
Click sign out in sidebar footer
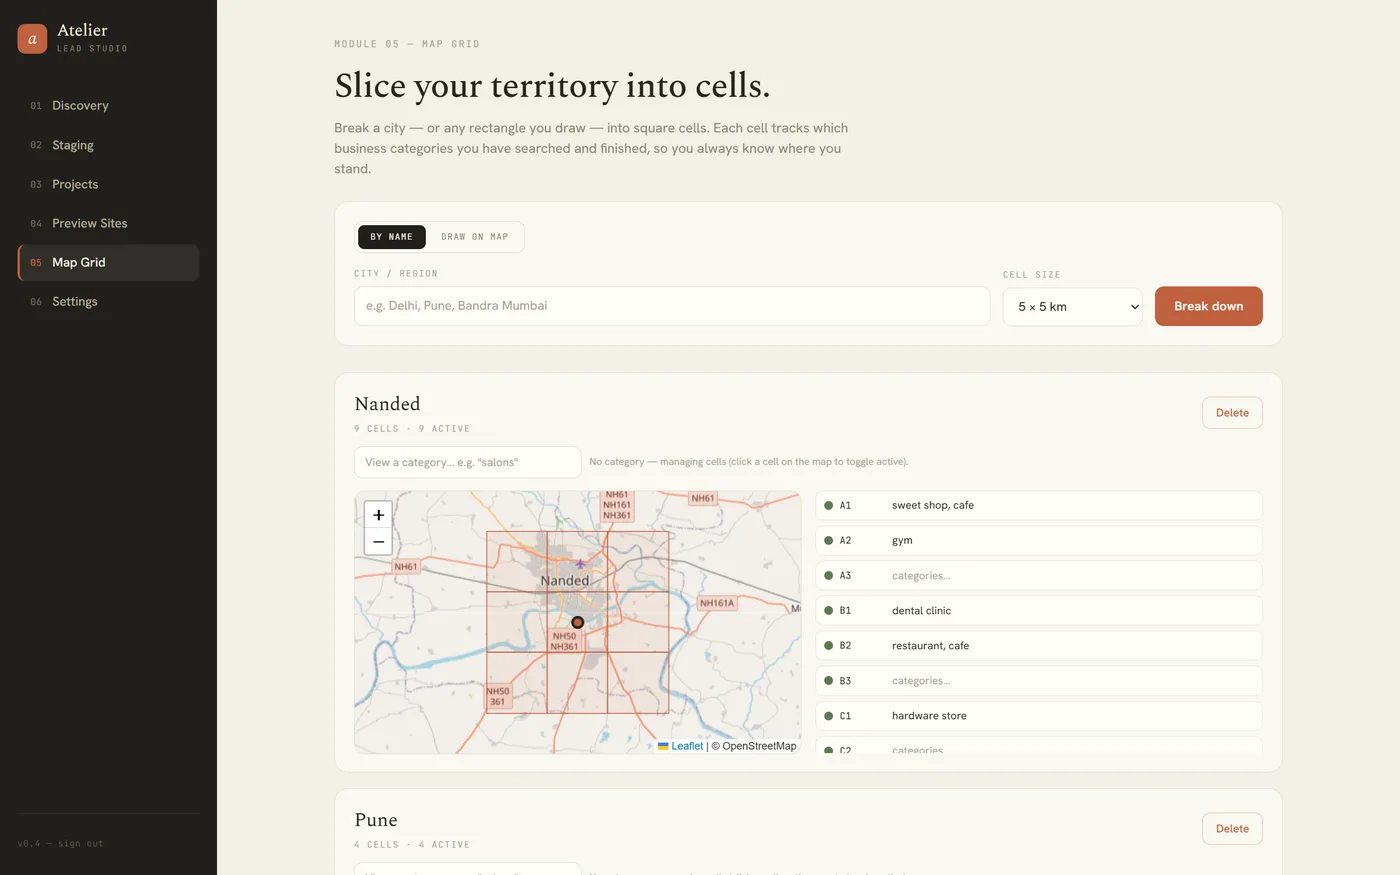[x=80, y=844]
